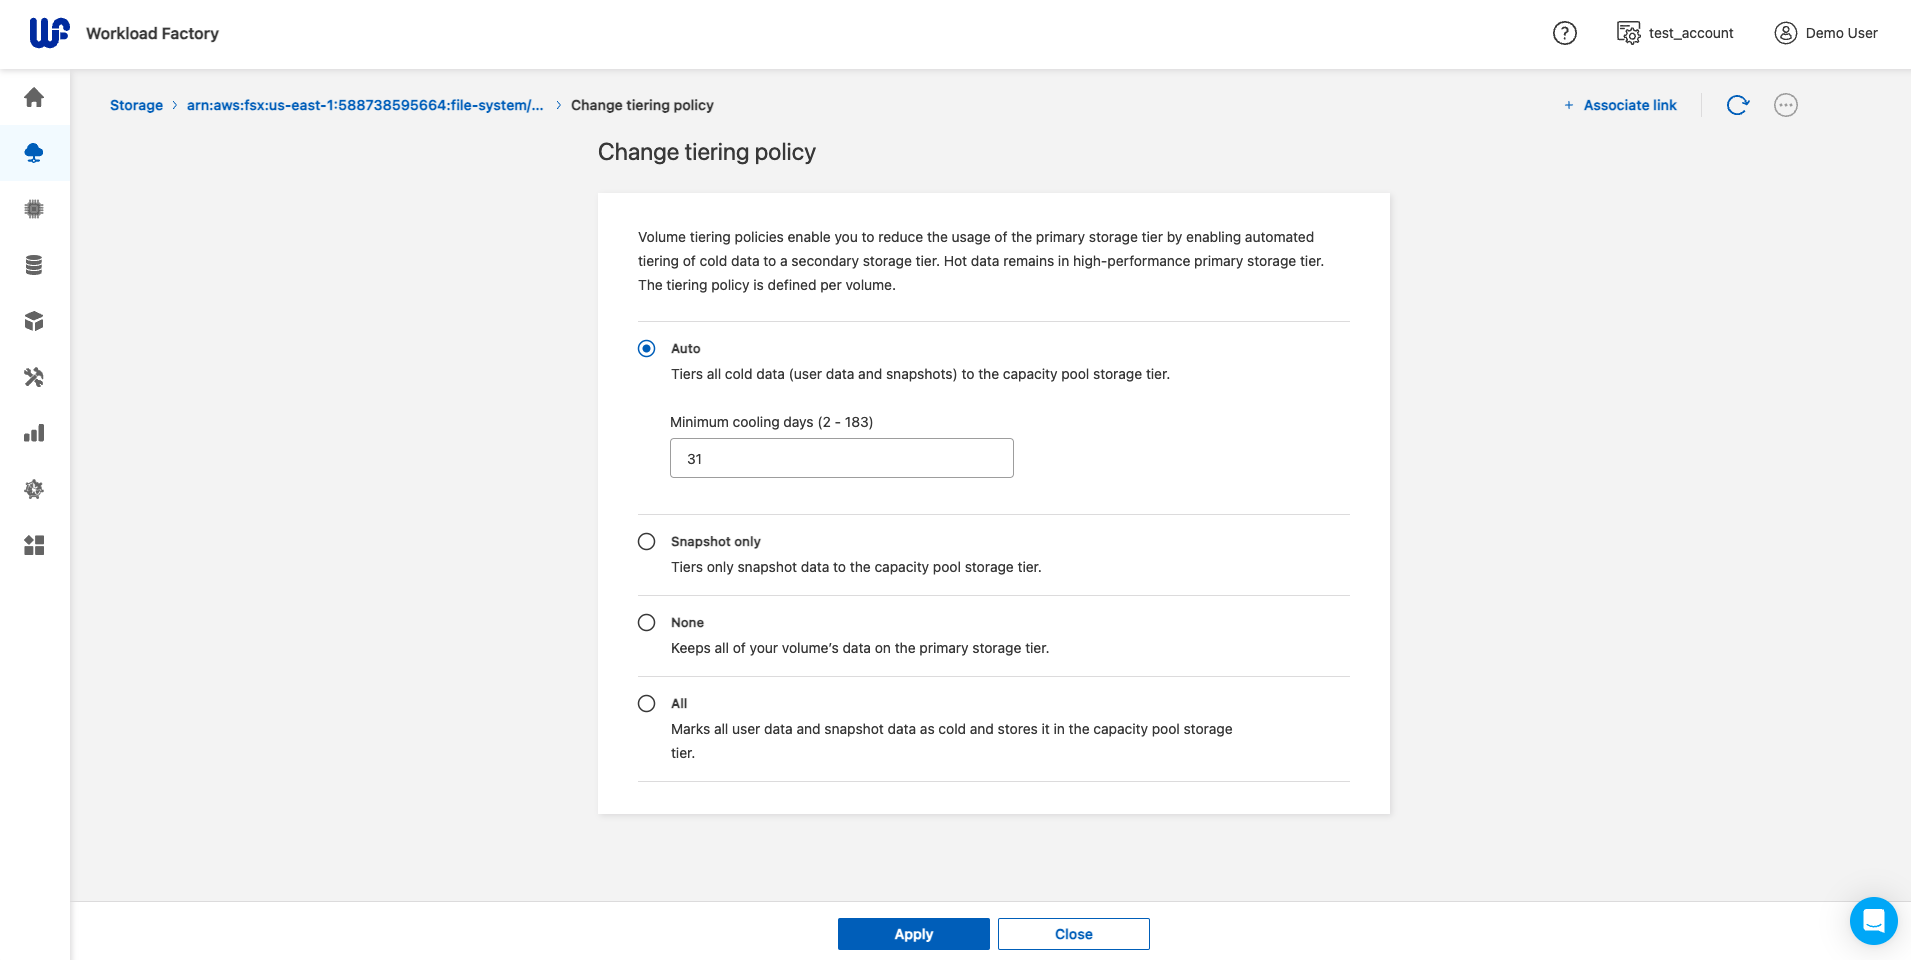Open the test_account selector
The height and width of the screenshot is (960, 1911).
(1675, 33)
